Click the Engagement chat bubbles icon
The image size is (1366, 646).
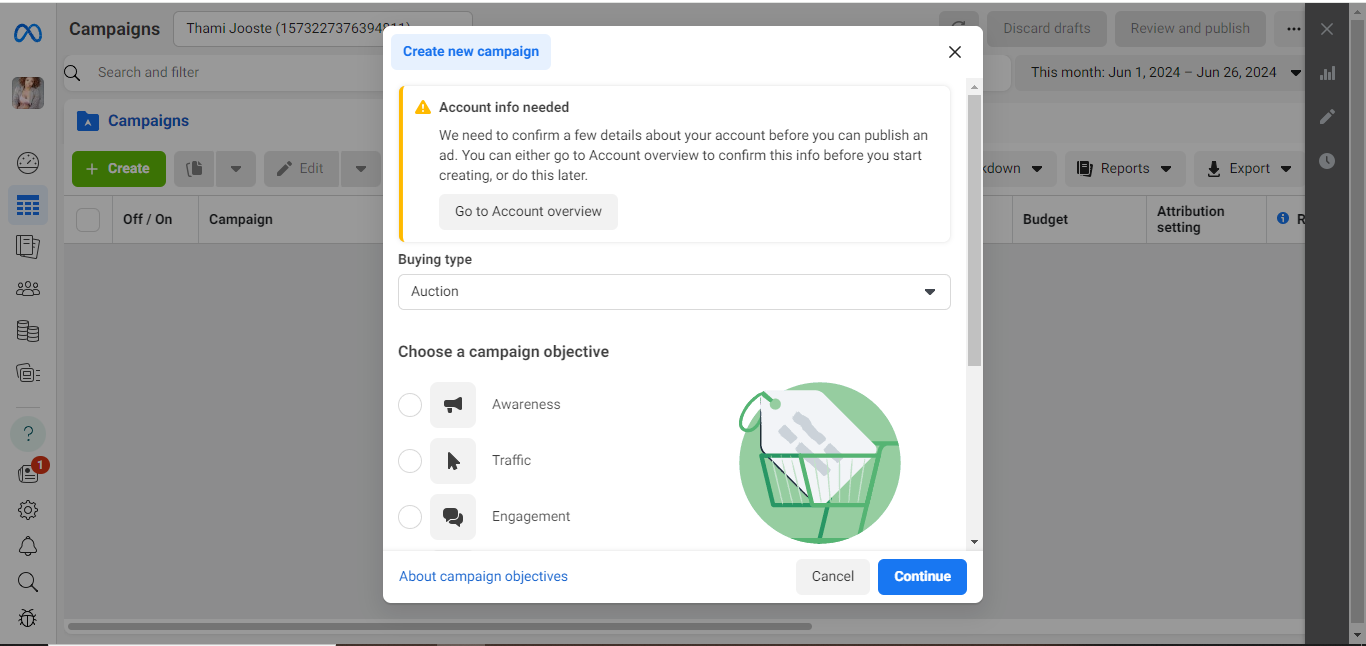pos(453,517)
